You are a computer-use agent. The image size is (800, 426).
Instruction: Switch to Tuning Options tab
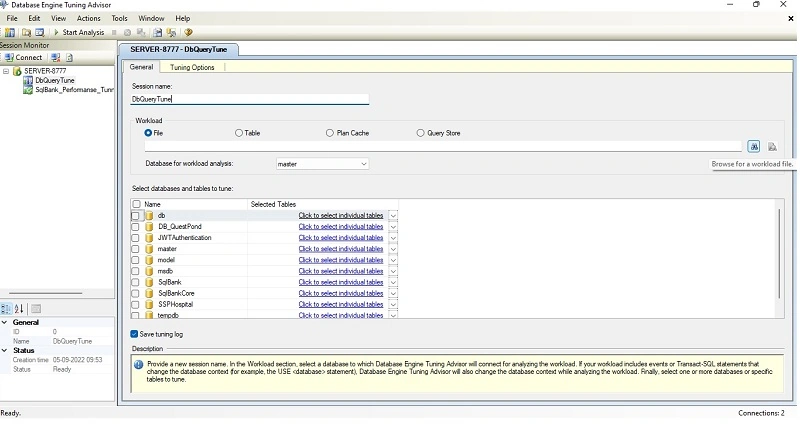pyautogui.click(x=192, y=67)
